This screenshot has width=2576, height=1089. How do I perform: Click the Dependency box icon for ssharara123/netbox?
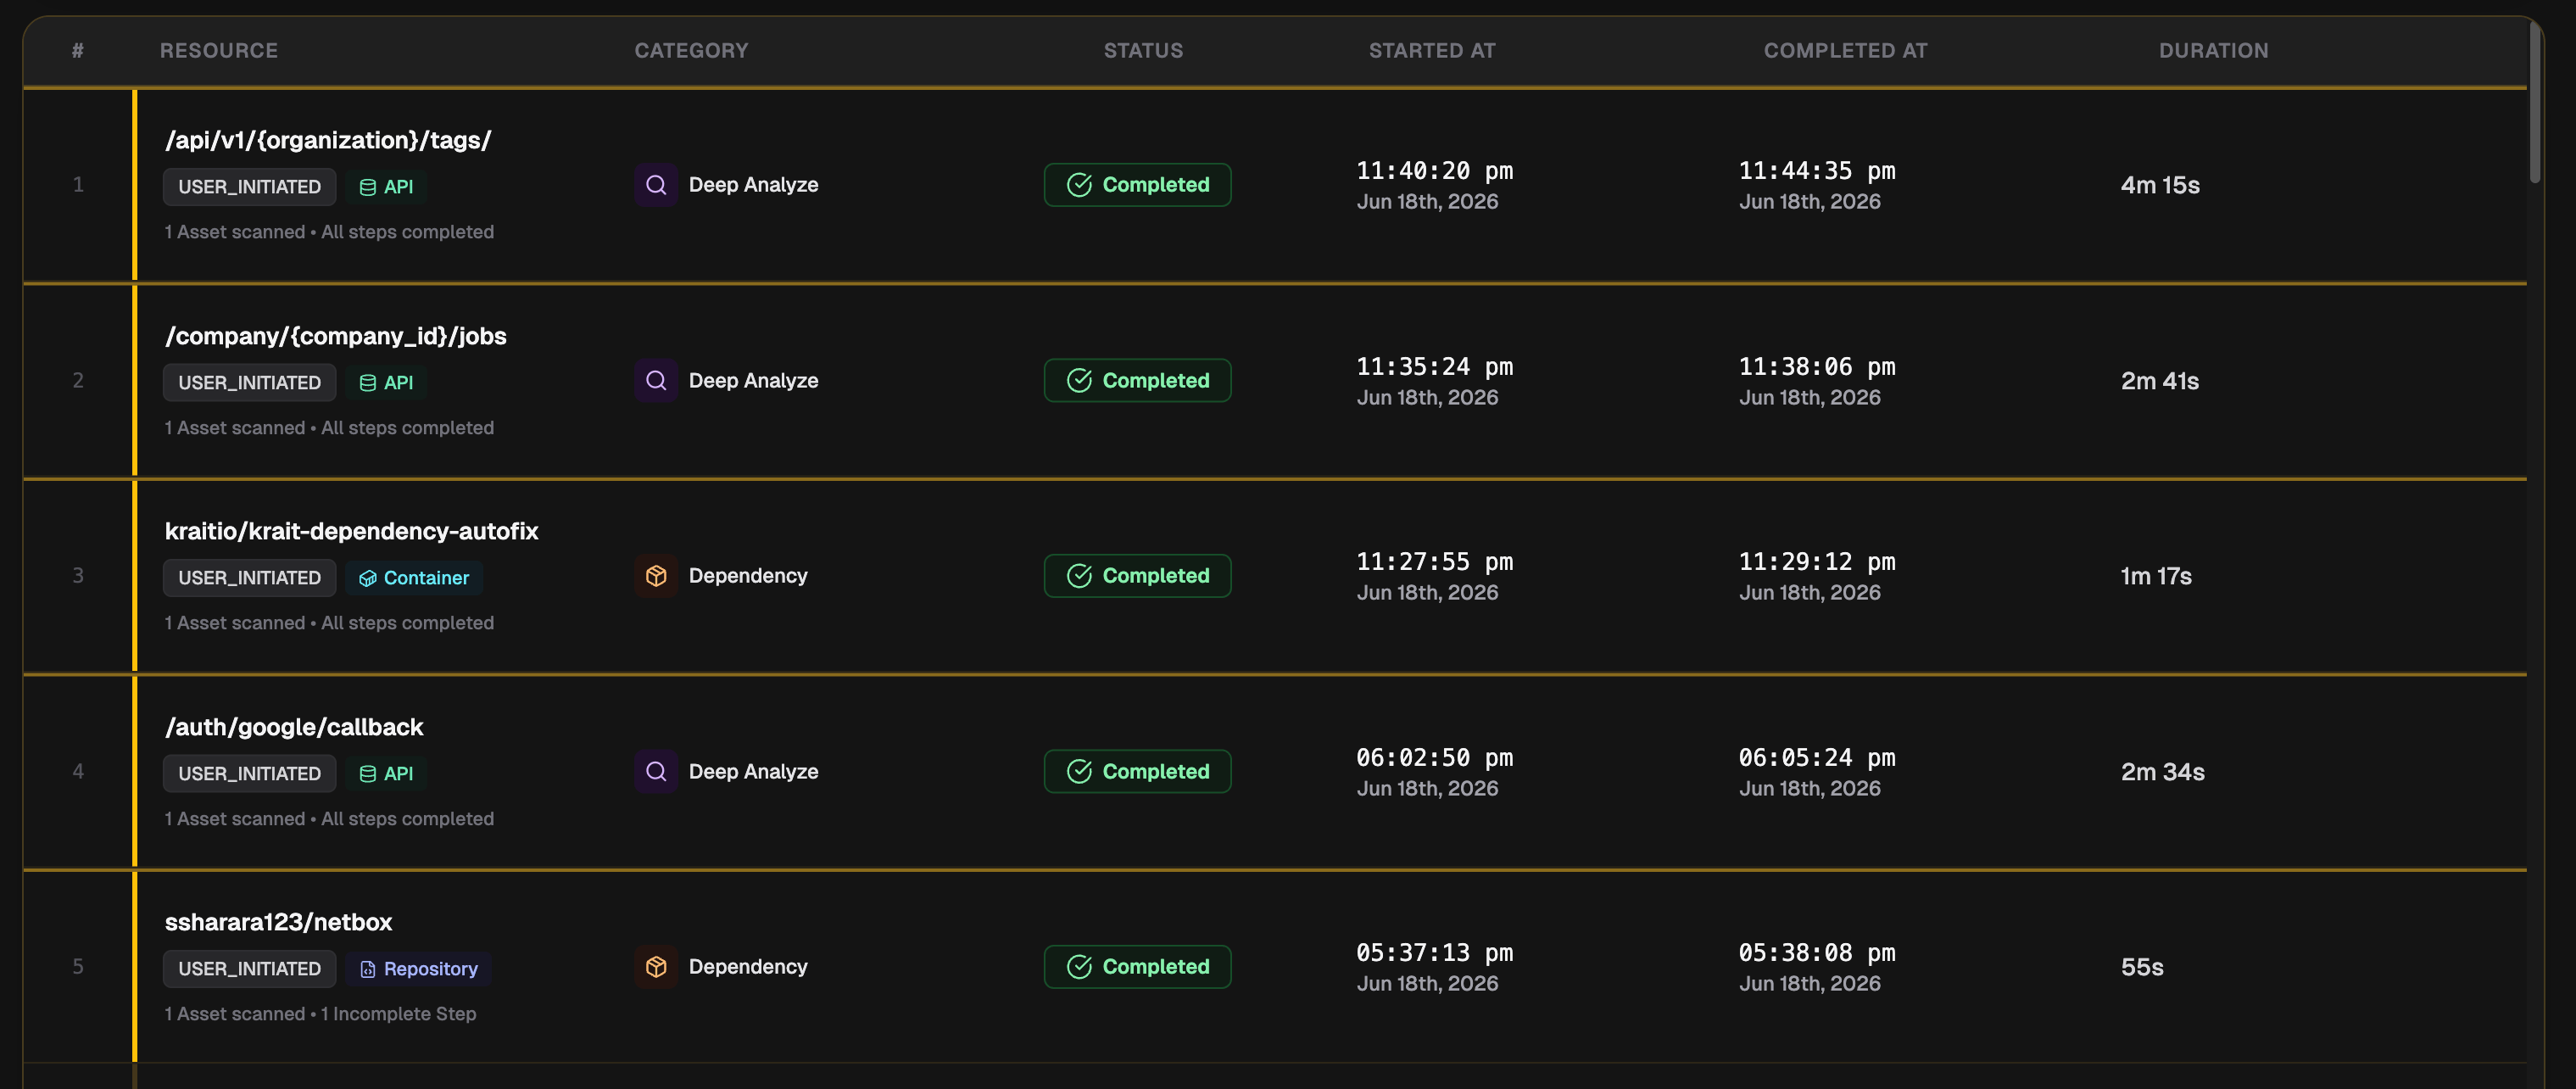[656, 967]
